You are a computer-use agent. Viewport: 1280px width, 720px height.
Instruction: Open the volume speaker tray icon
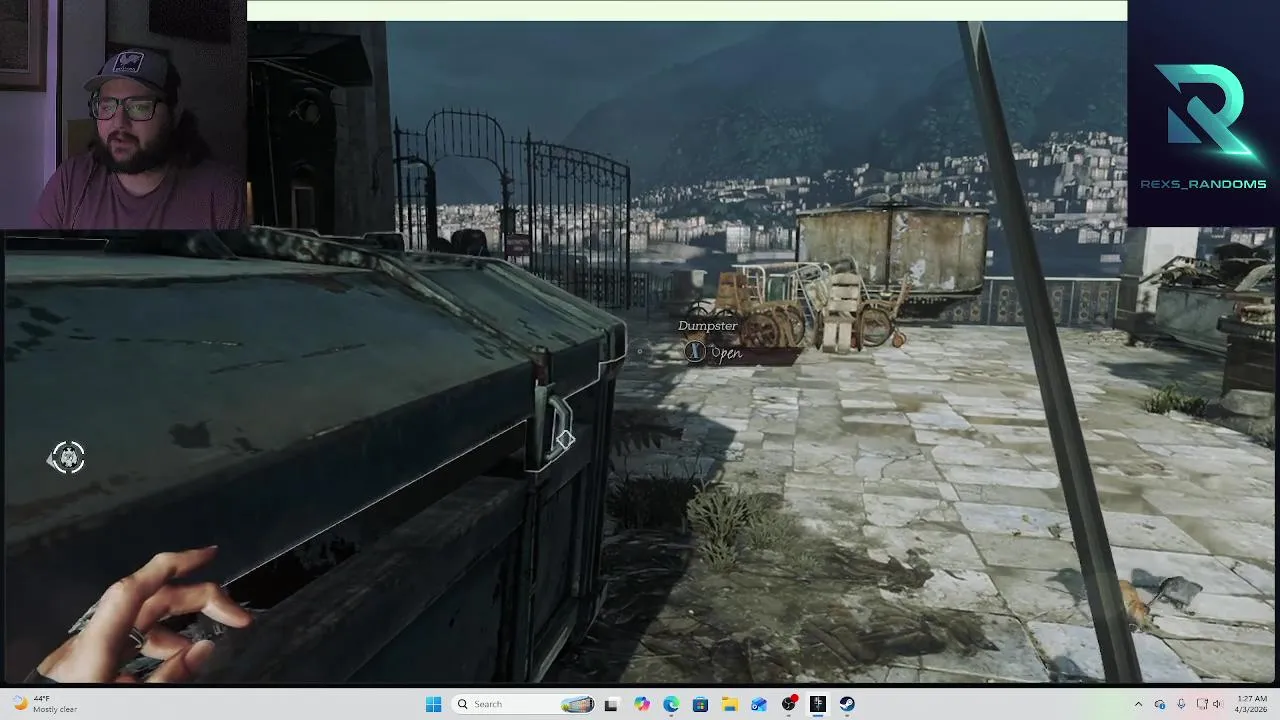(1217, 704)
